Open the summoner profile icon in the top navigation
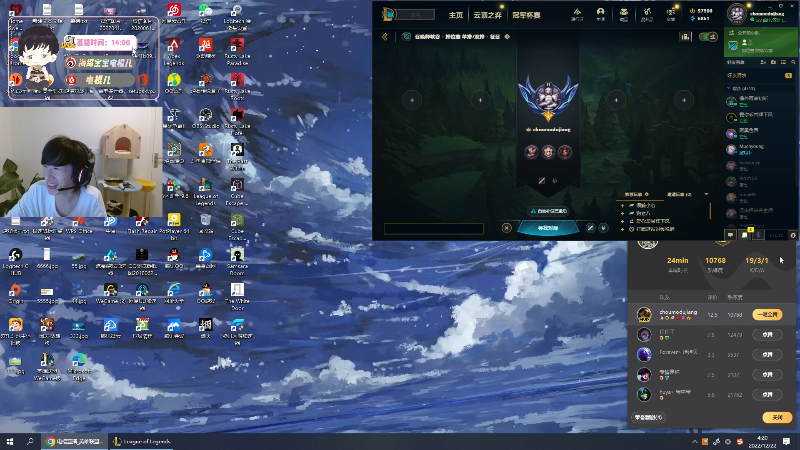Viewport: 800px width, 450px height. click(600, 14)
